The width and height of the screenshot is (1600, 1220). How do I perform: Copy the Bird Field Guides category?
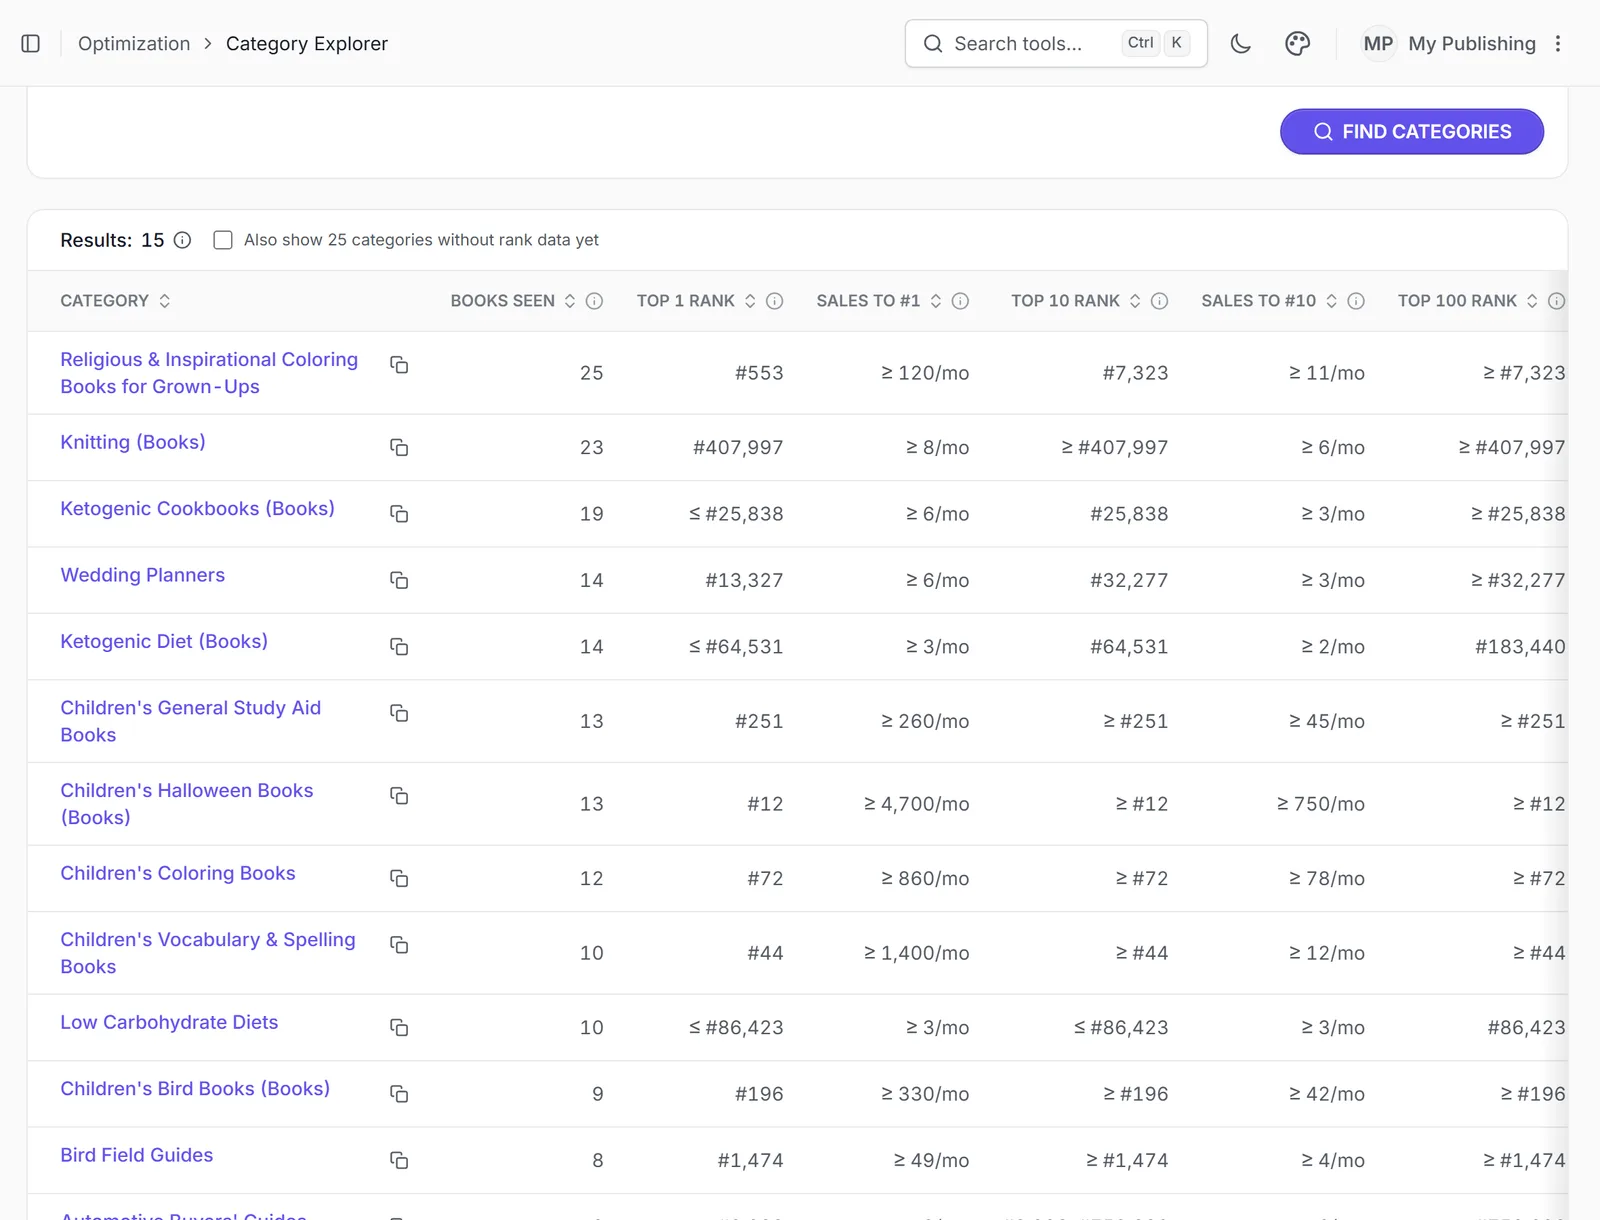399,1160
